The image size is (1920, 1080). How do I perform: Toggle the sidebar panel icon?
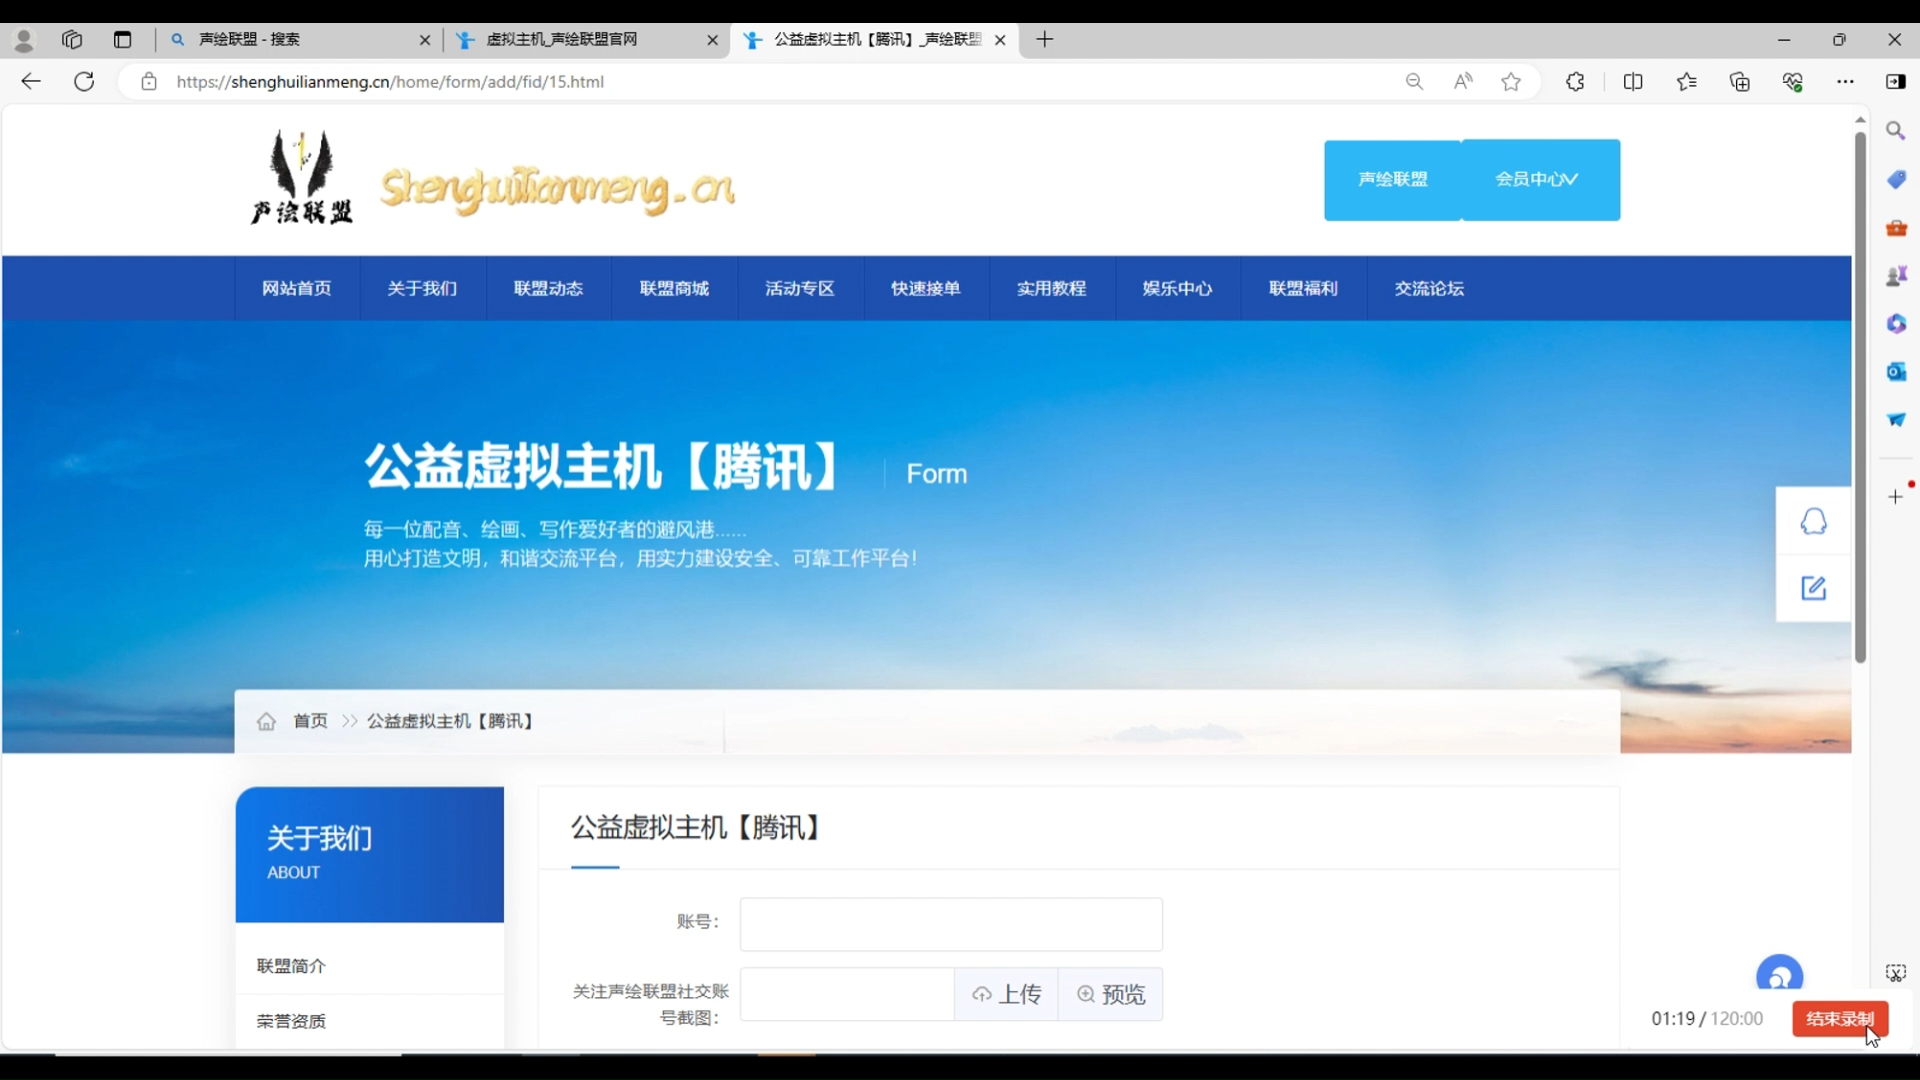point(1895,82)
